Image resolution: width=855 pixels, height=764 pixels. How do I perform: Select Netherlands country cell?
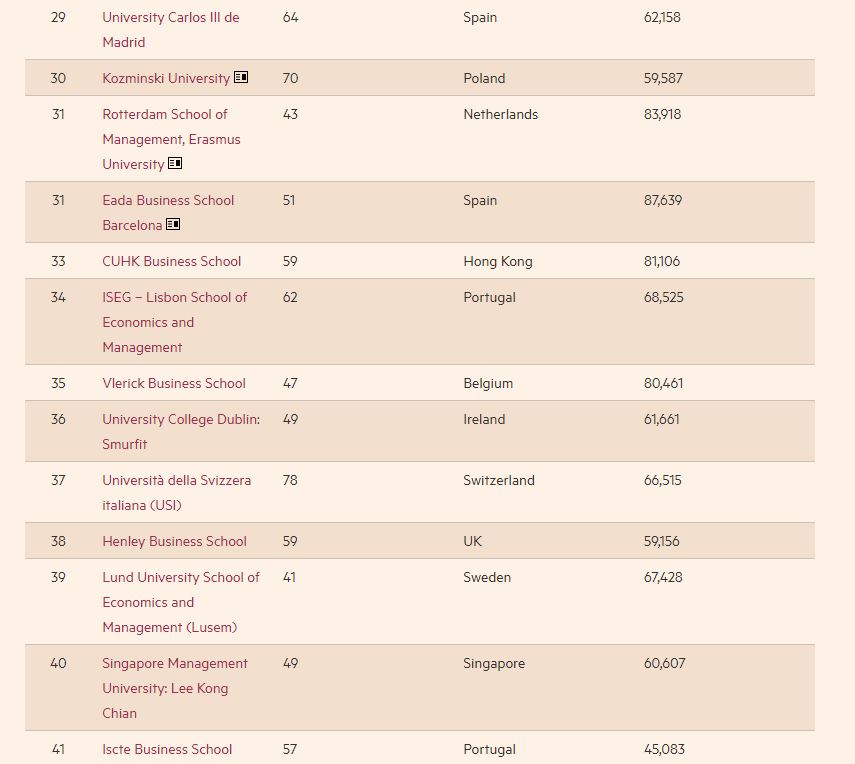501,115
